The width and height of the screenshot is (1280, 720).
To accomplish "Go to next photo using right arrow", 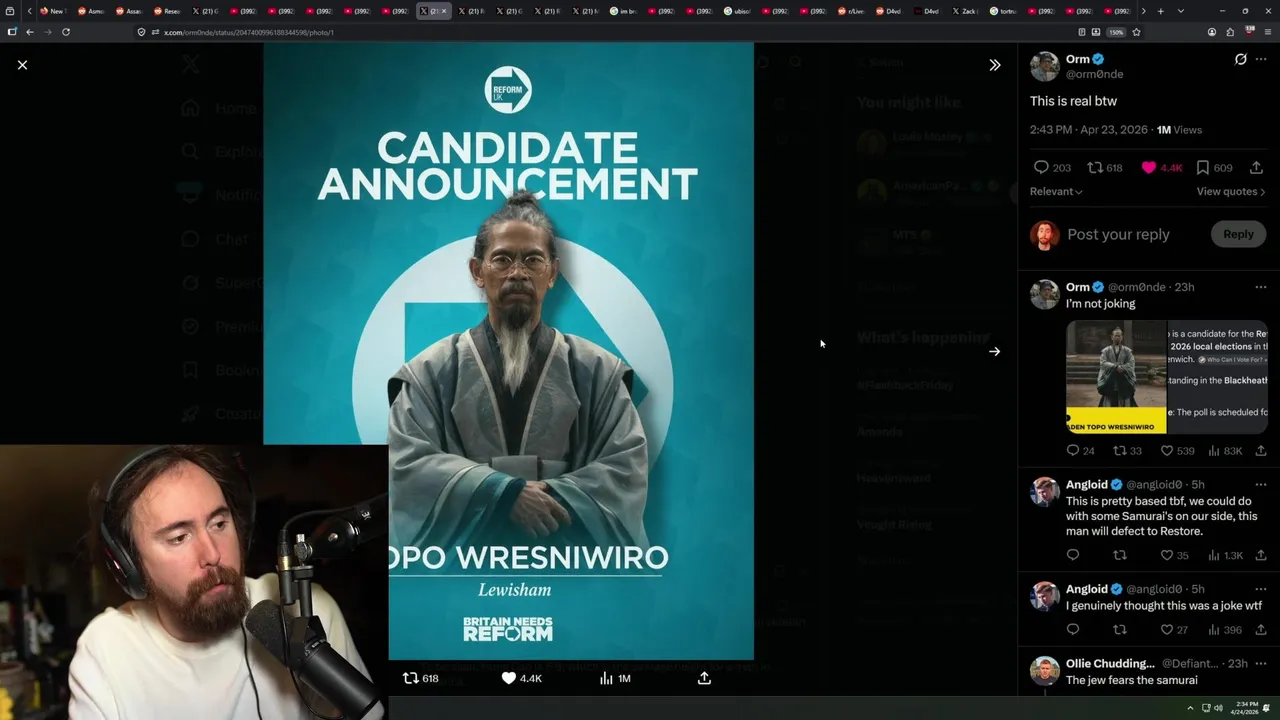I will point(994,352).
